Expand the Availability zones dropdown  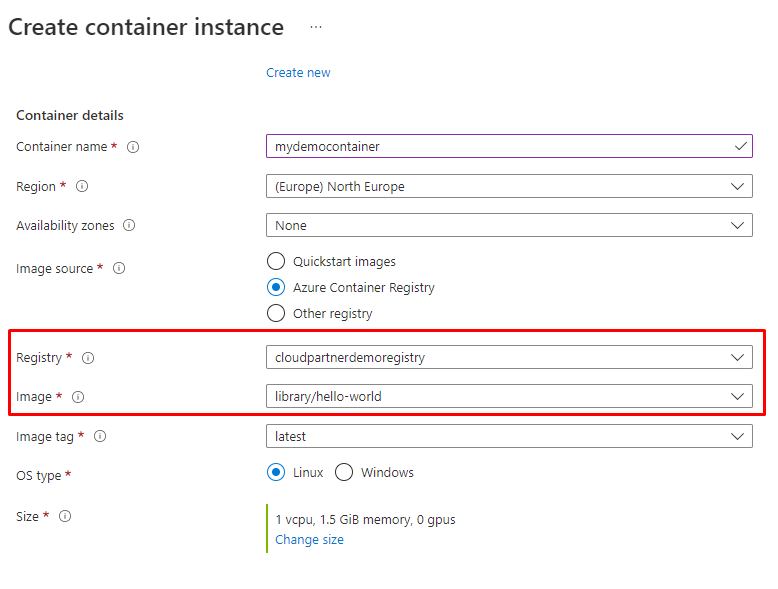(x=509, y=225)
